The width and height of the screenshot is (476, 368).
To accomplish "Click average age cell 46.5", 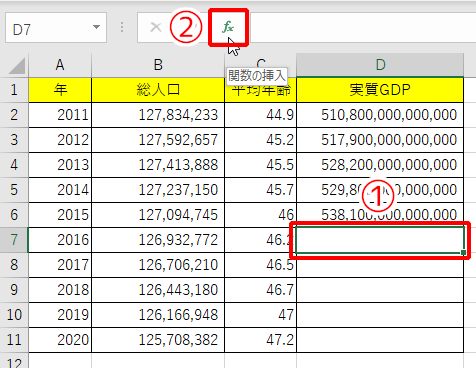I will 261,265.
